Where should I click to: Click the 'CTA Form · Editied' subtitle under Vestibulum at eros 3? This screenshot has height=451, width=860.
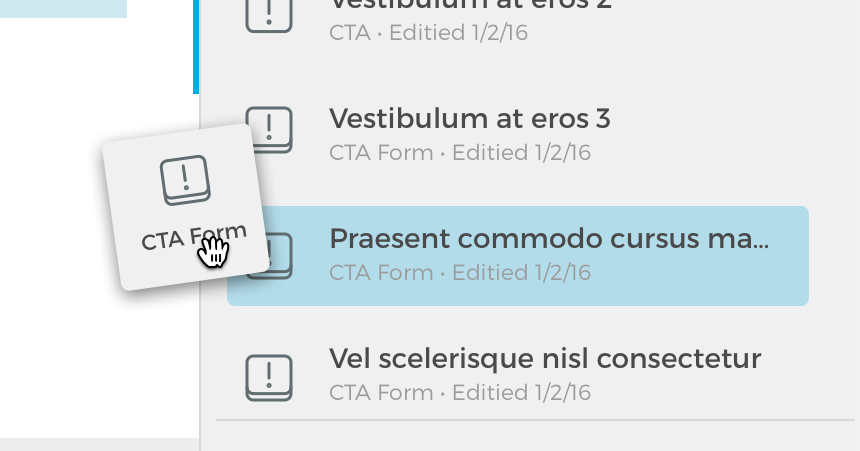[x=460, y=153]
